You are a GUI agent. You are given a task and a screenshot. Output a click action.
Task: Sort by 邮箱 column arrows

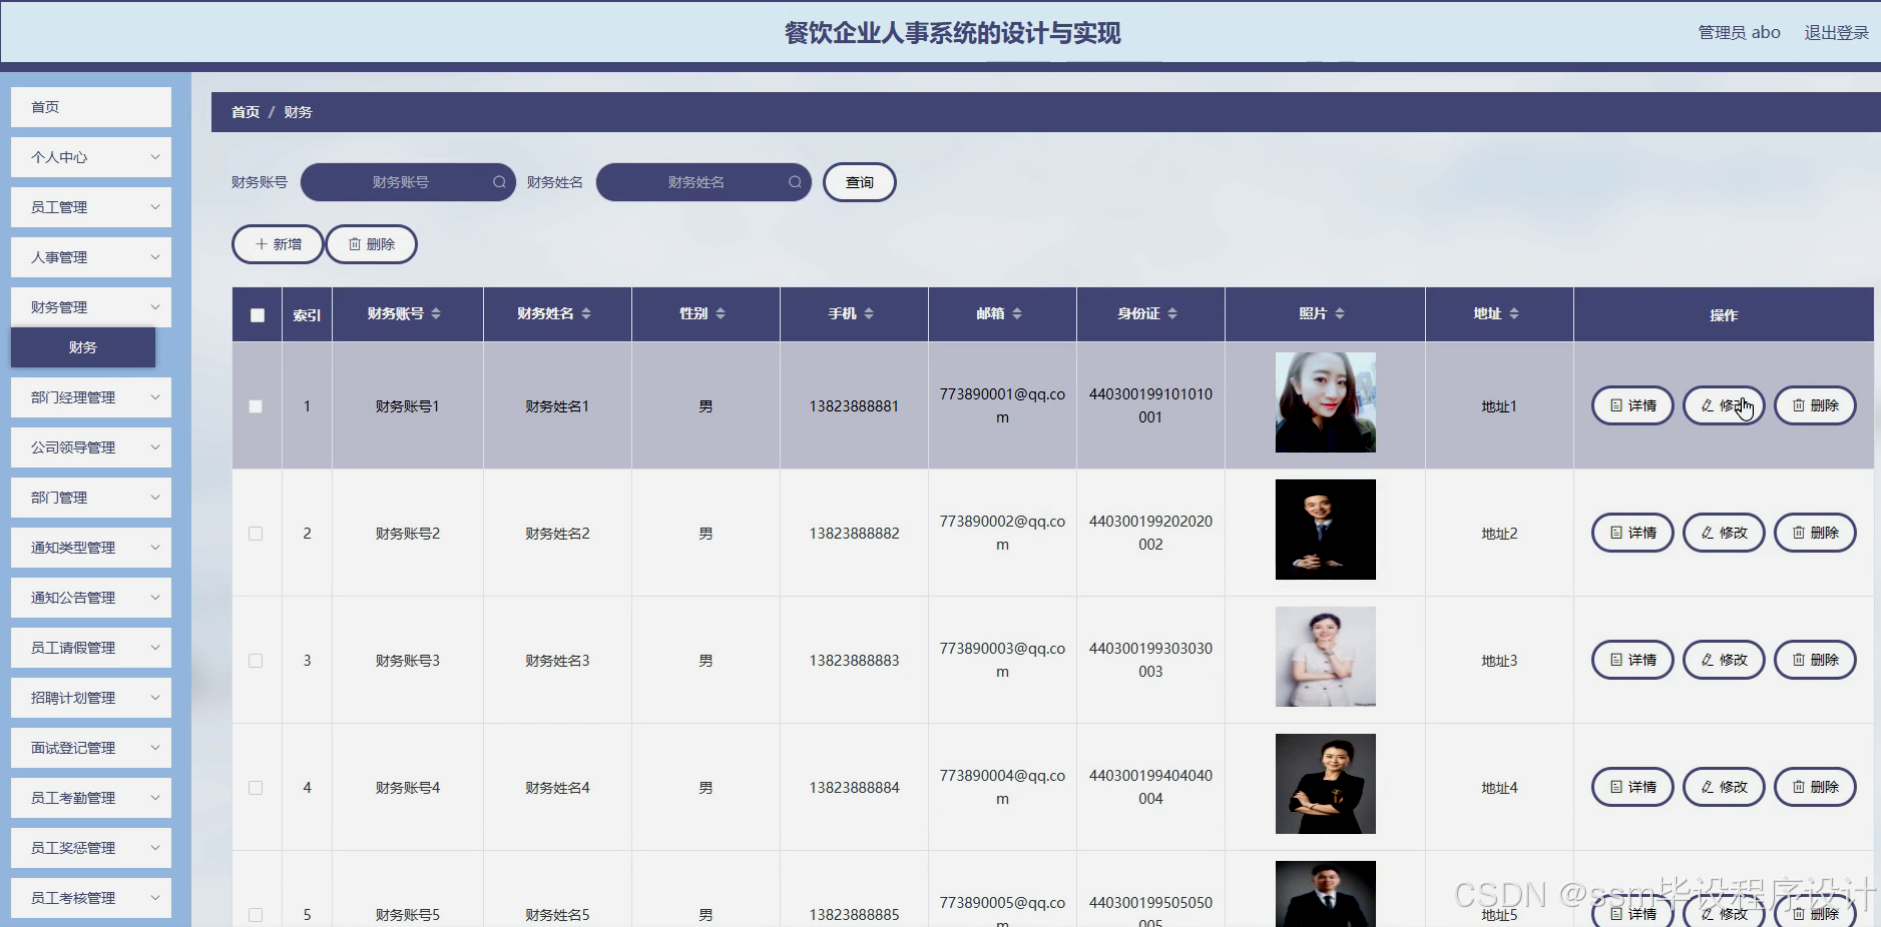point(1017,314)
